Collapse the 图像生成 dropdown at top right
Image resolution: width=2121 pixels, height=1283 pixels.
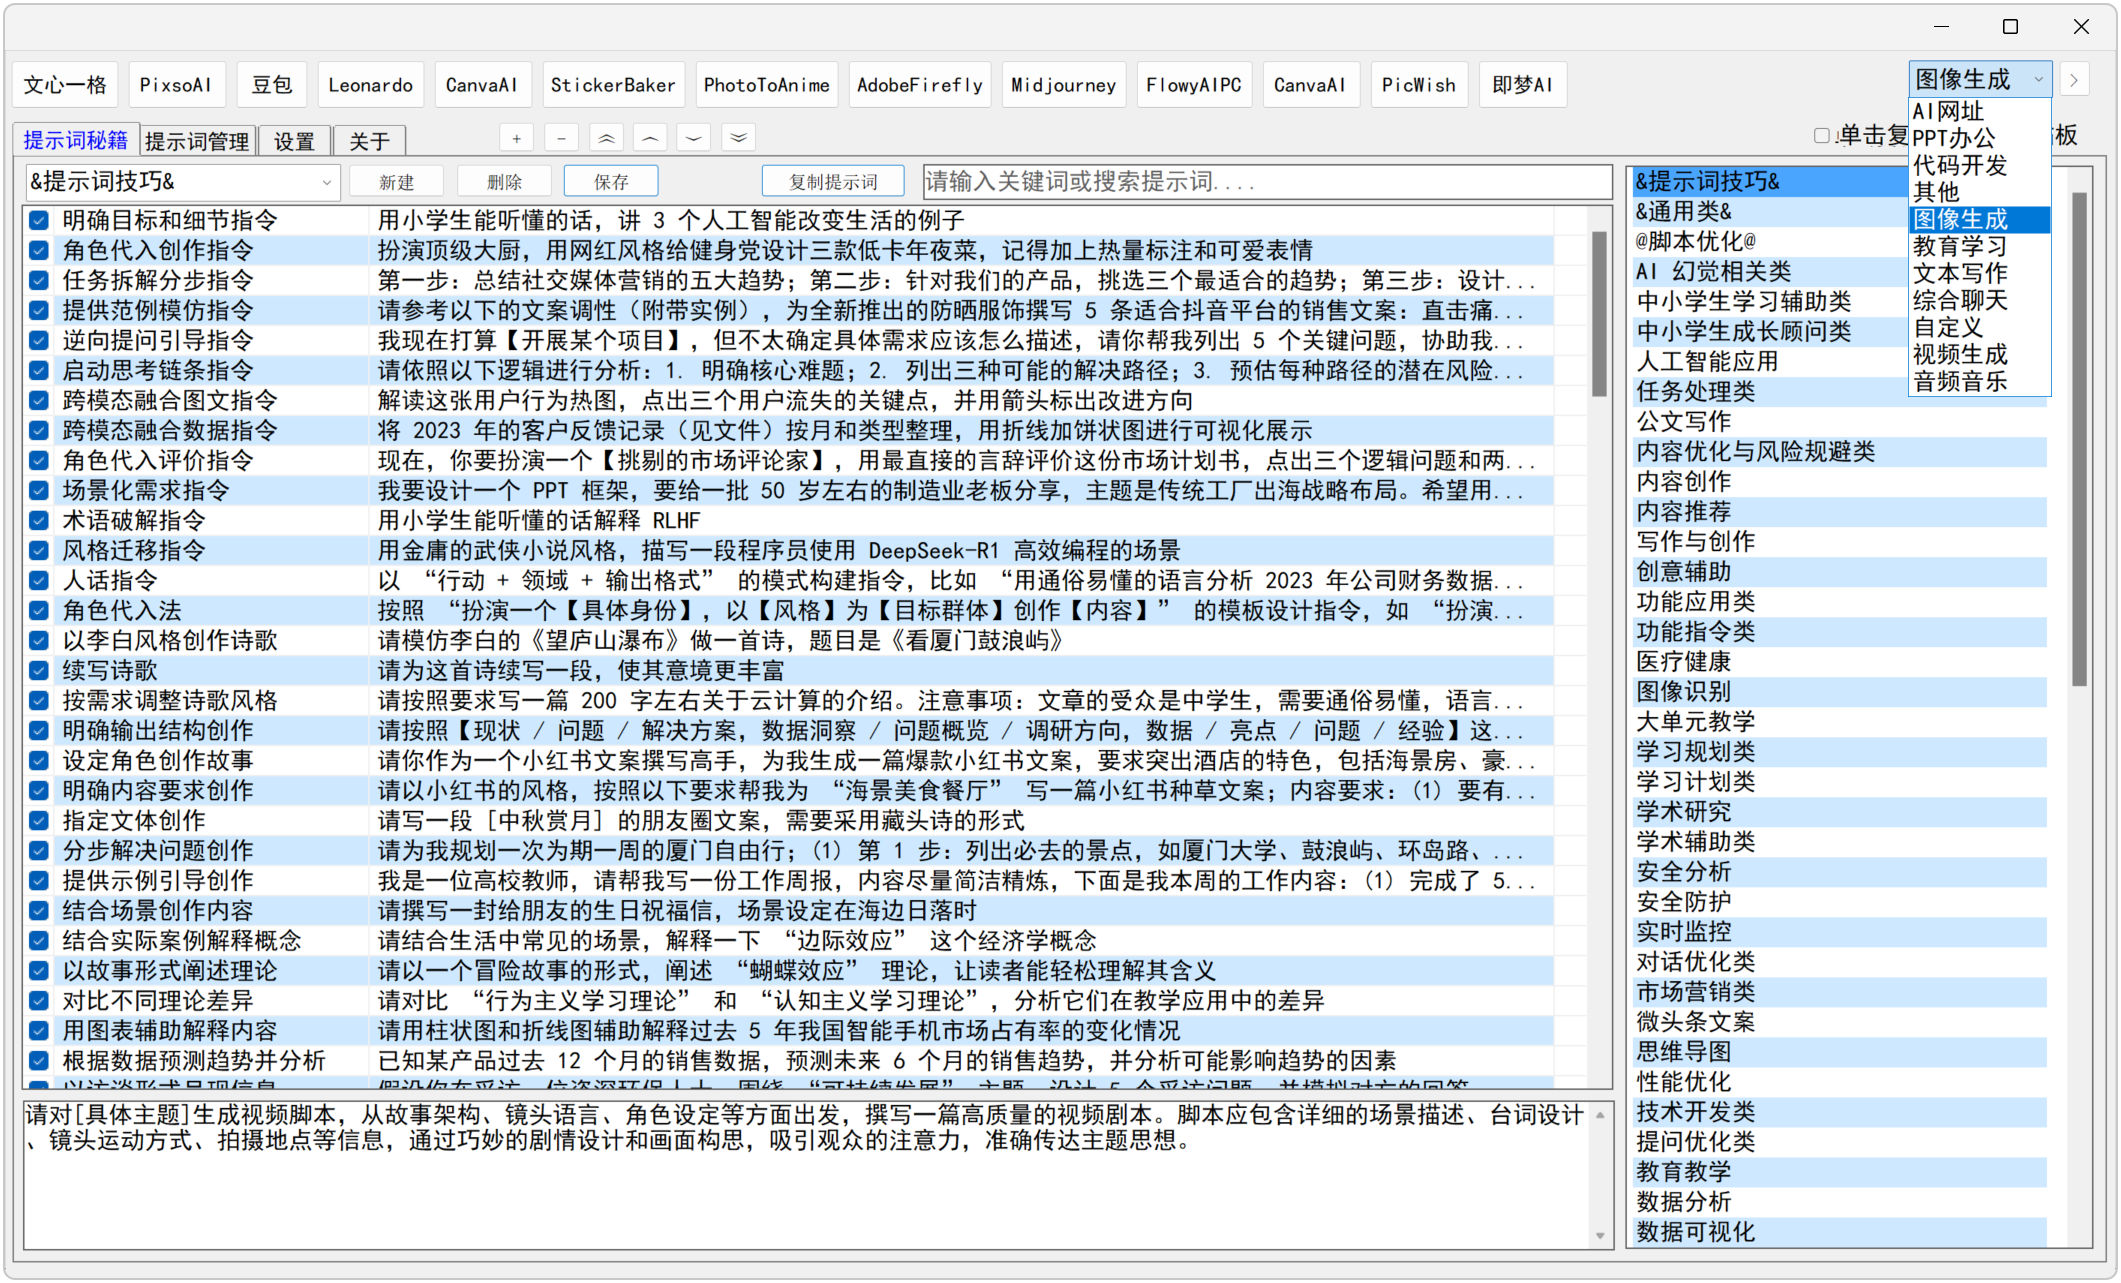point(1980,80)
